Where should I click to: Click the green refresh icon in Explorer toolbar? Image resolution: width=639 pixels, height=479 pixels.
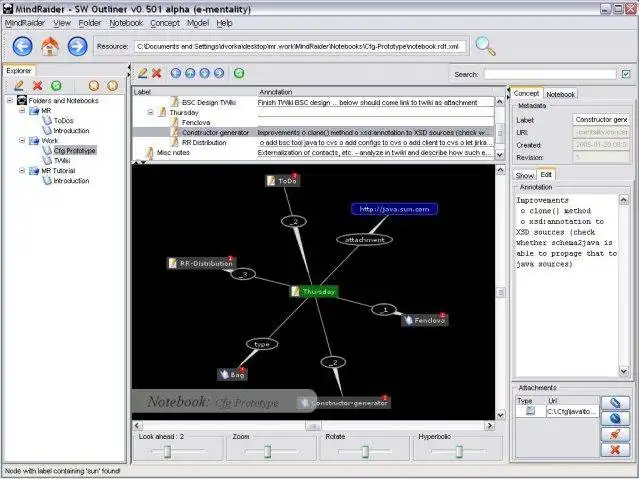(x=56, y=86)
